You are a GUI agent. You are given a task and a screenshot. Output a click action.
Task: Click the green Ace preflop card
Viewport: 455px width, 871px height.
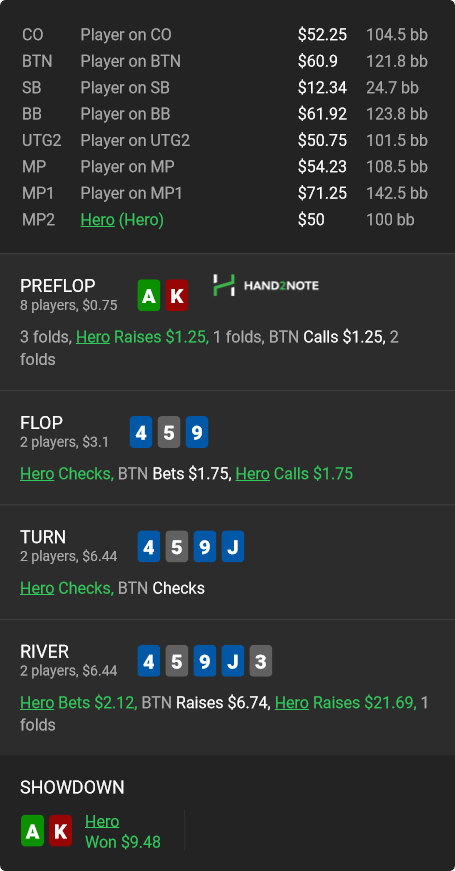[x=149, y=296]
